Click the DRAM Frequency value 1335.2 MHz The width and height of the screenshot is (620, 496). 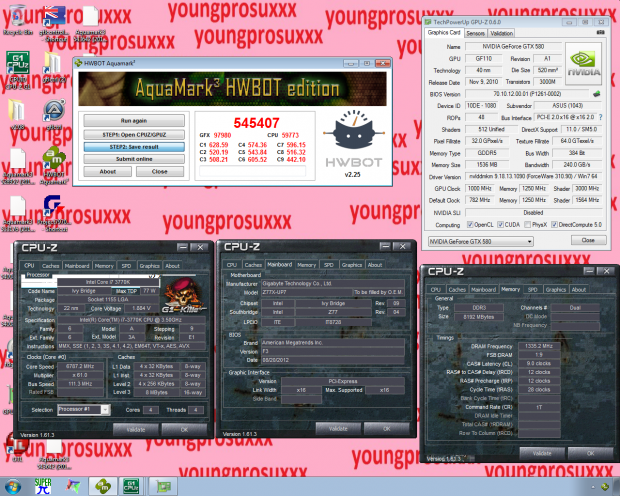pos(539,346)
